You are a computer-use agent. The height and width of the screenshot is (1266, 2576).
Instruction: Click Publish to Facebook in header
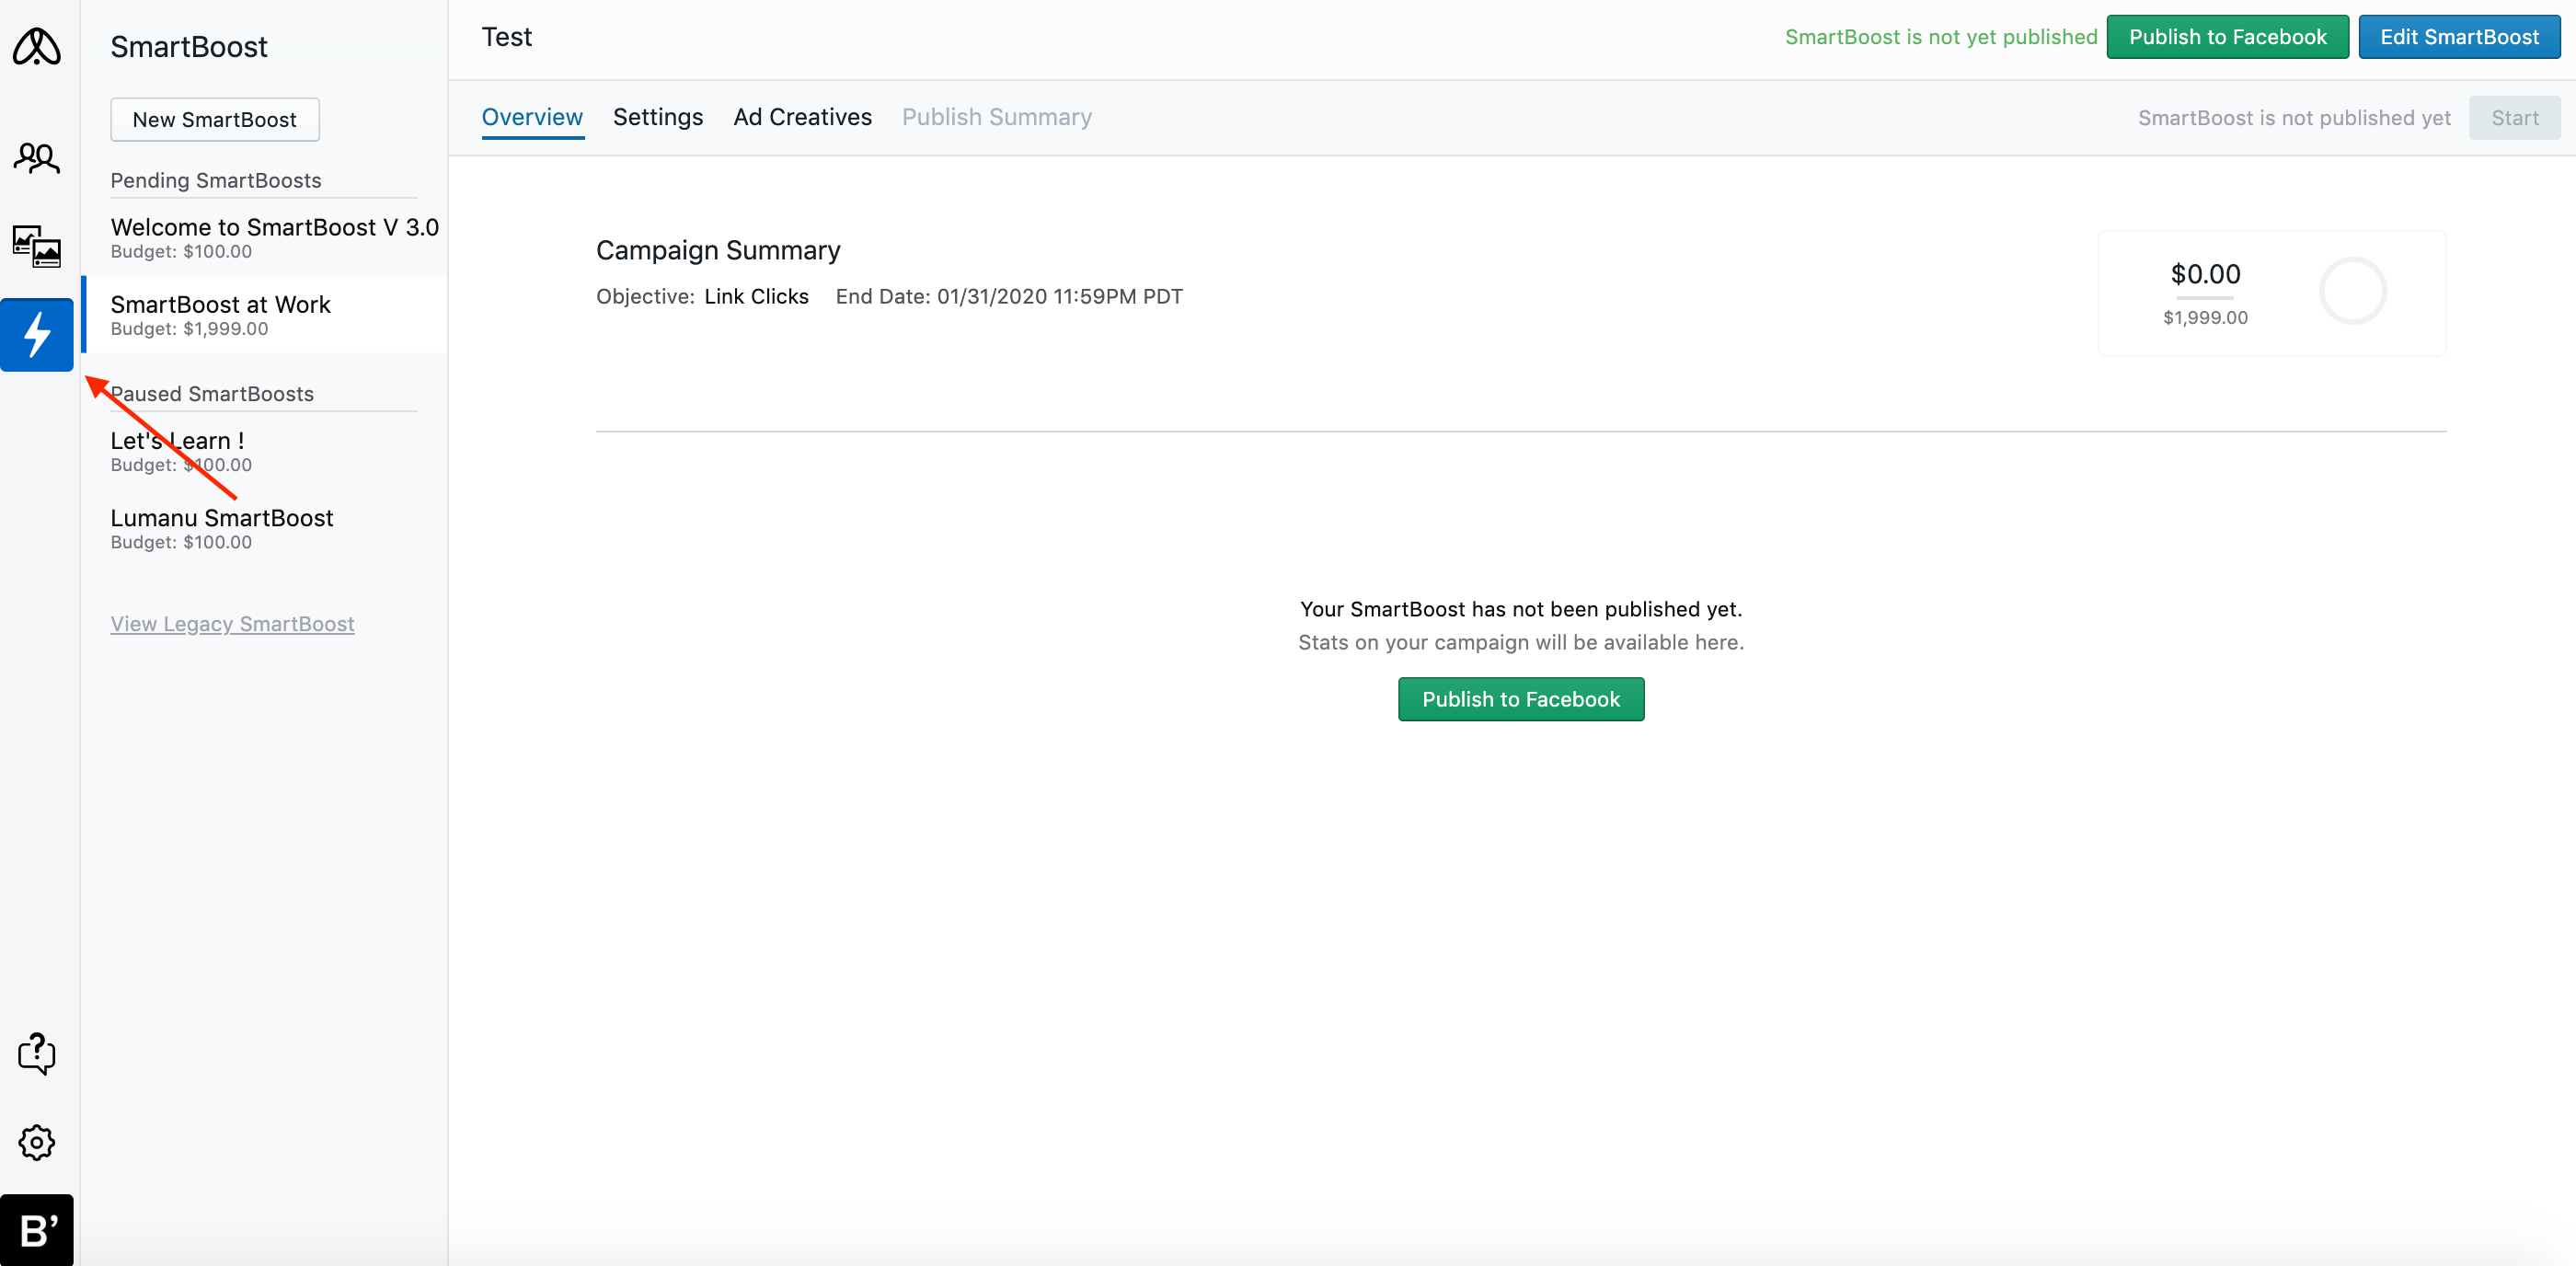(2227, 37)
